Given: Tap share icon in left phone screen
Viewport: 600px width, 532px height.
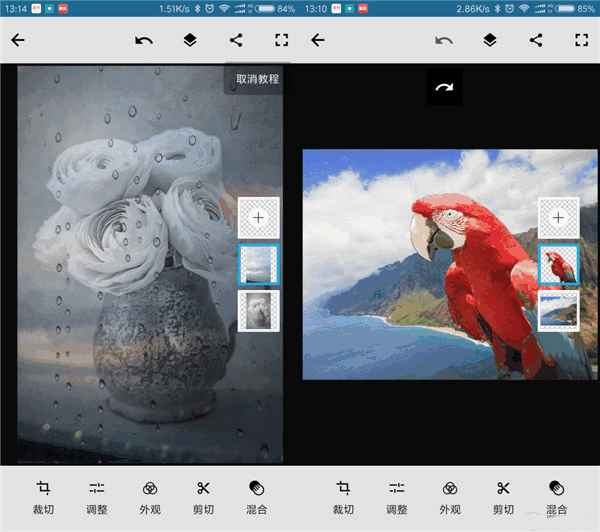Looking at the screenshot, I should pyautogui.click(x=236, y=40).
